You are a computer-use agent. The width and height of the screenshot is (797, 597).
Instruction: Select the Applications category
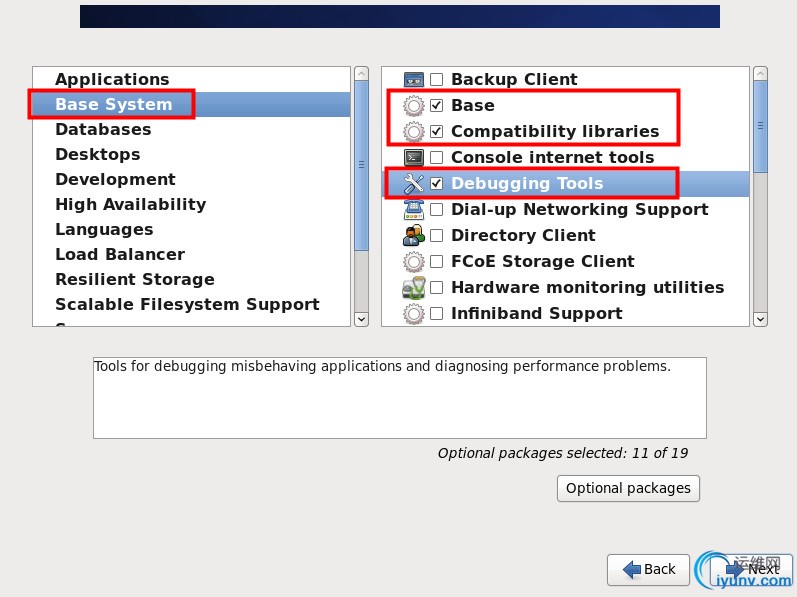[x=192, y=79]
